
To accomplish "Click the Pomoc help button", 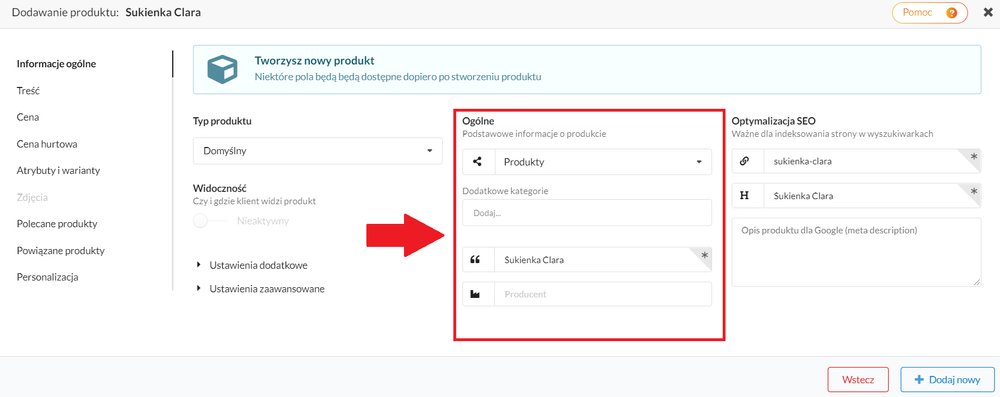I will [929, 12].
